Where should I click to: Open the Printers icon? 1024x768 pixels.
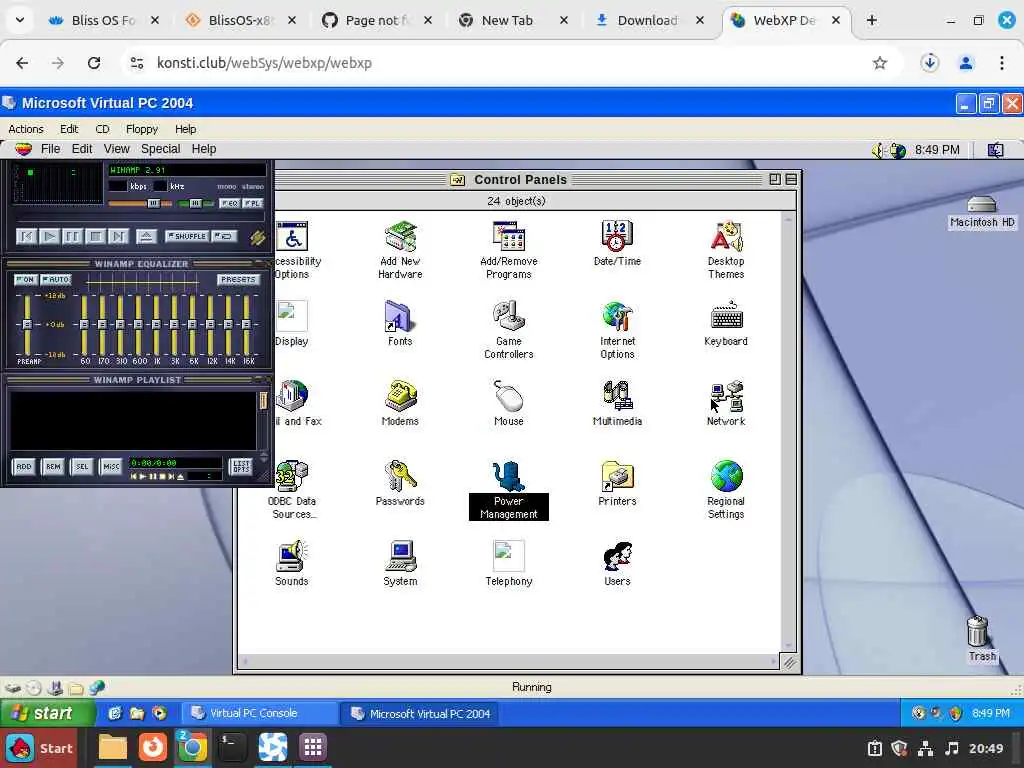click(x=617, y=483)
